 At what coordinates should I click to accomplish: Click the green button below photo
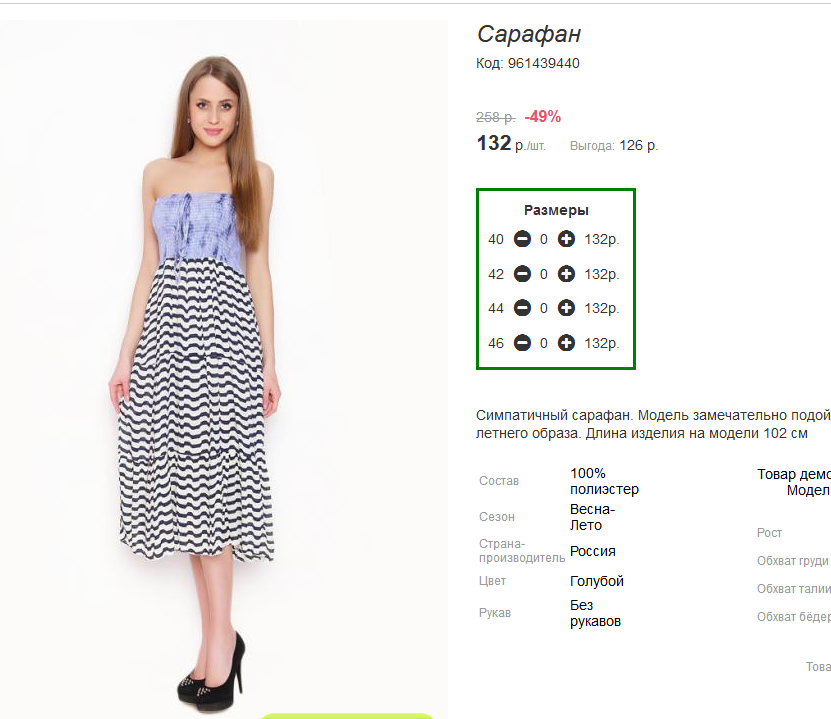pyautogui.click(x=347, y=716)
